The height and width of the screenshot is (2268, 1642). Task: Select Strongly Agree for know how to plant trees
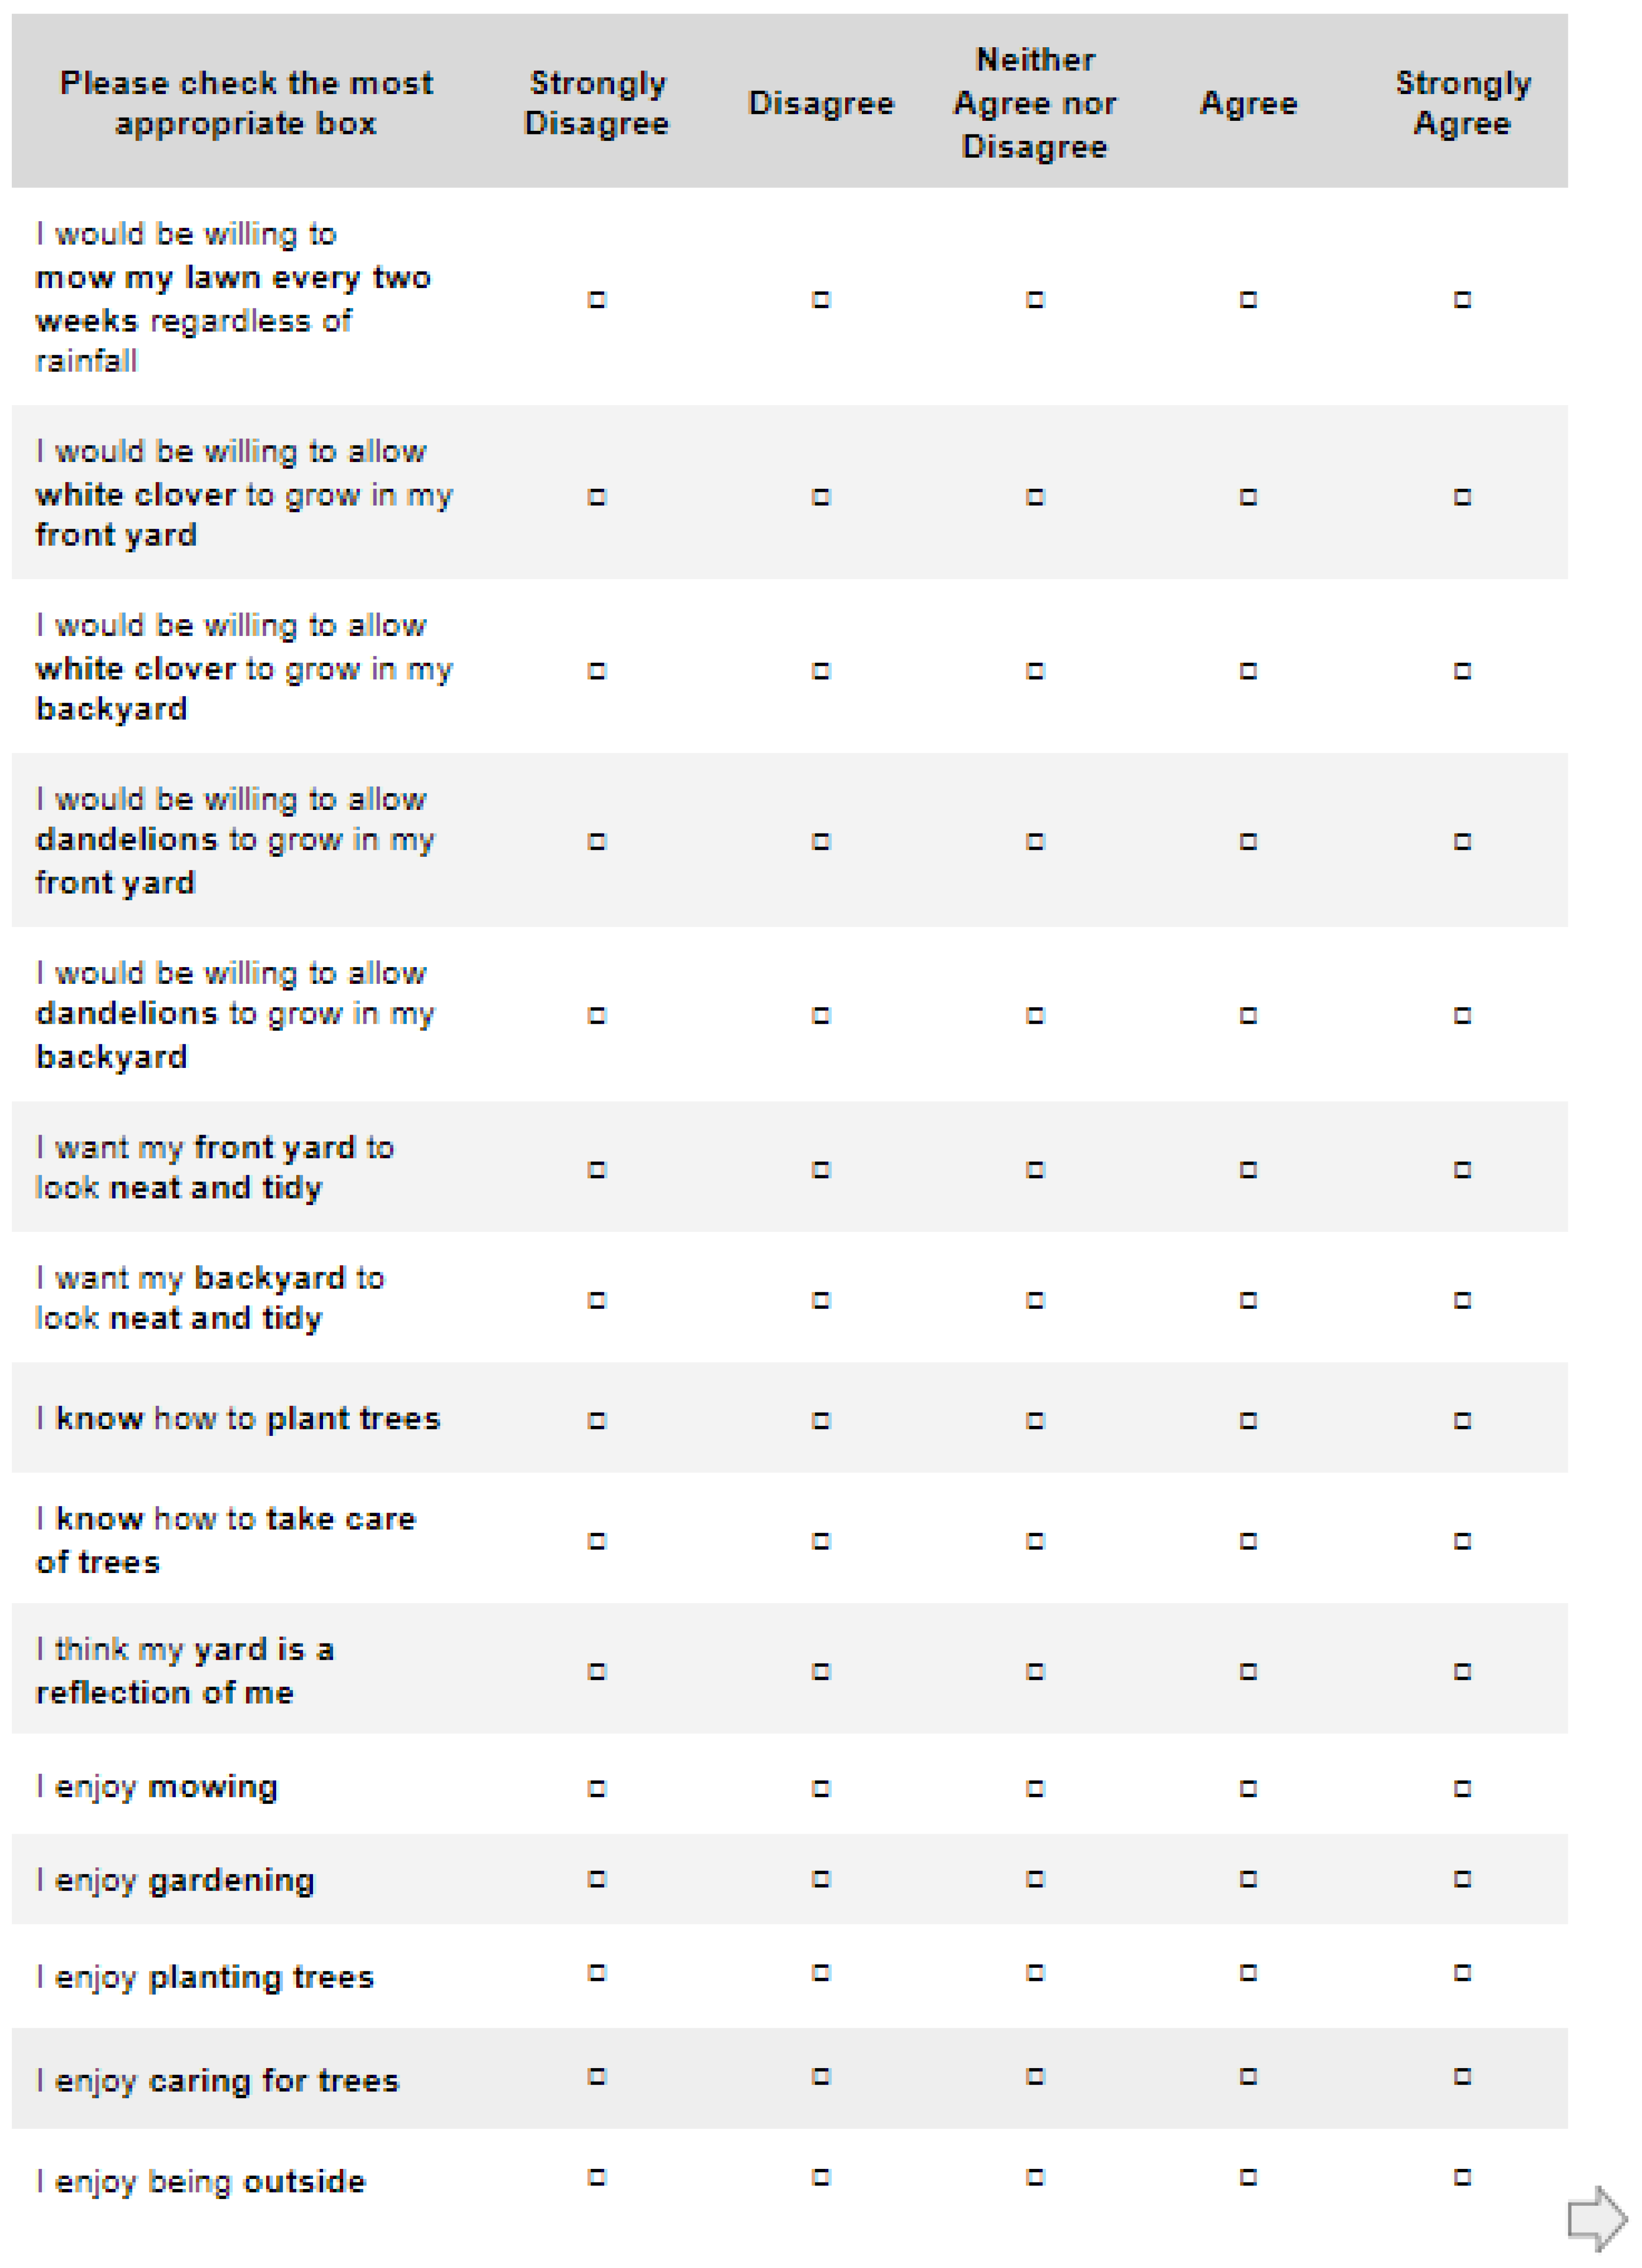click(1462, 1421)
